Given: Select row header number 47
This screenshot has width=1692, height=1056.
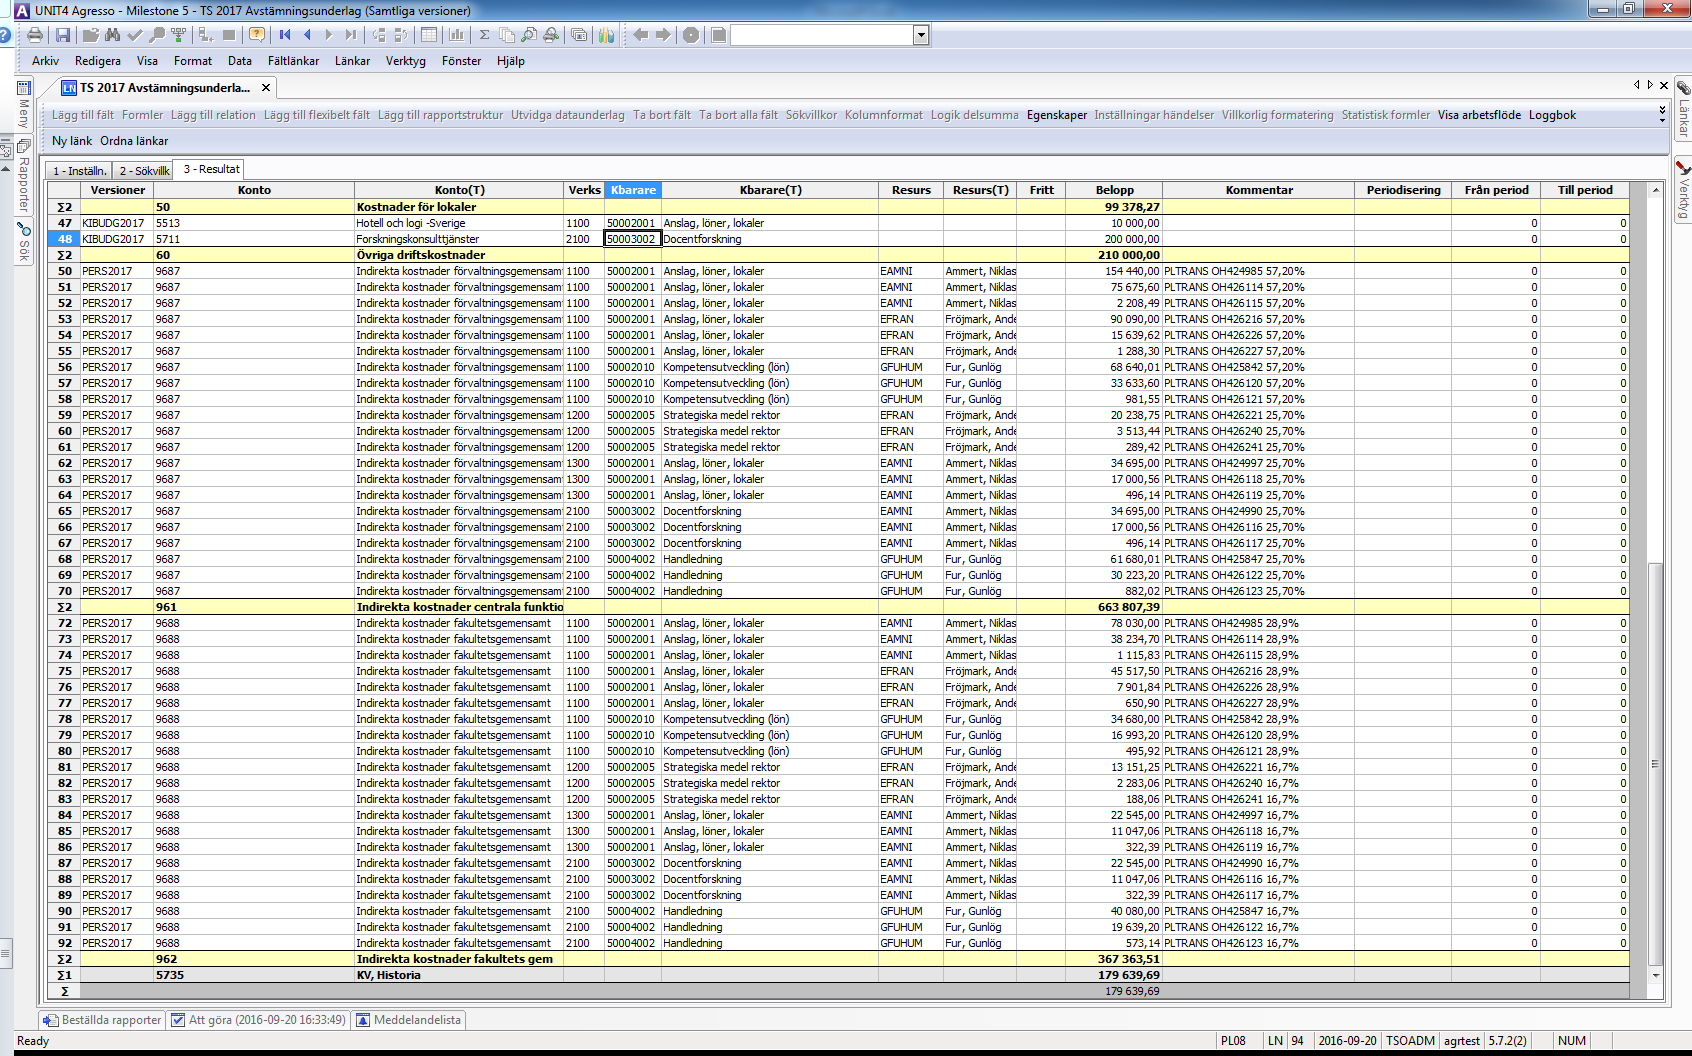Looking at the screenshot, I should [65, 223].
